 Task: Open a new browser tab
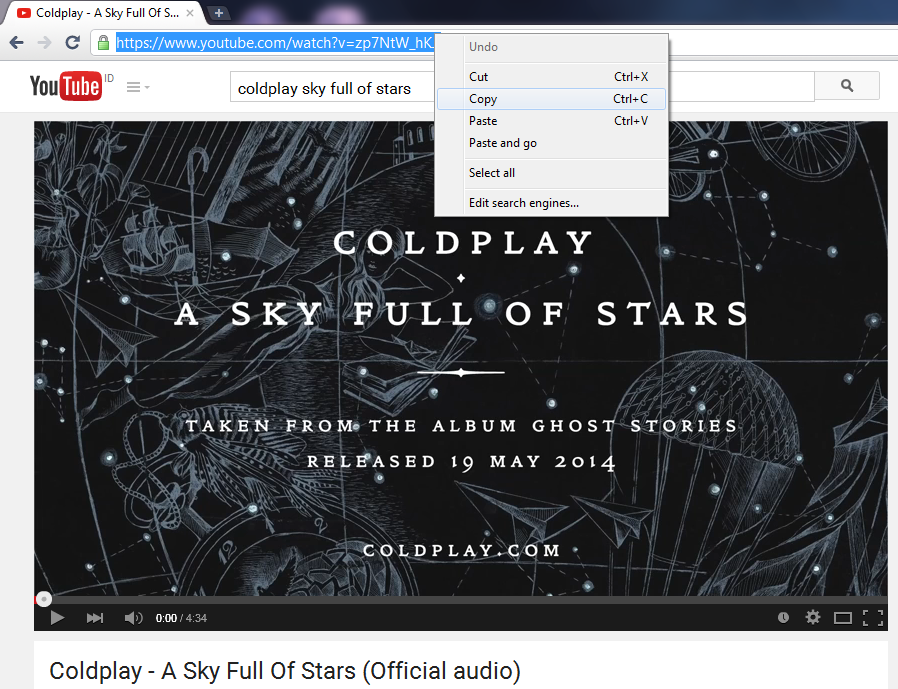point(218,13)
